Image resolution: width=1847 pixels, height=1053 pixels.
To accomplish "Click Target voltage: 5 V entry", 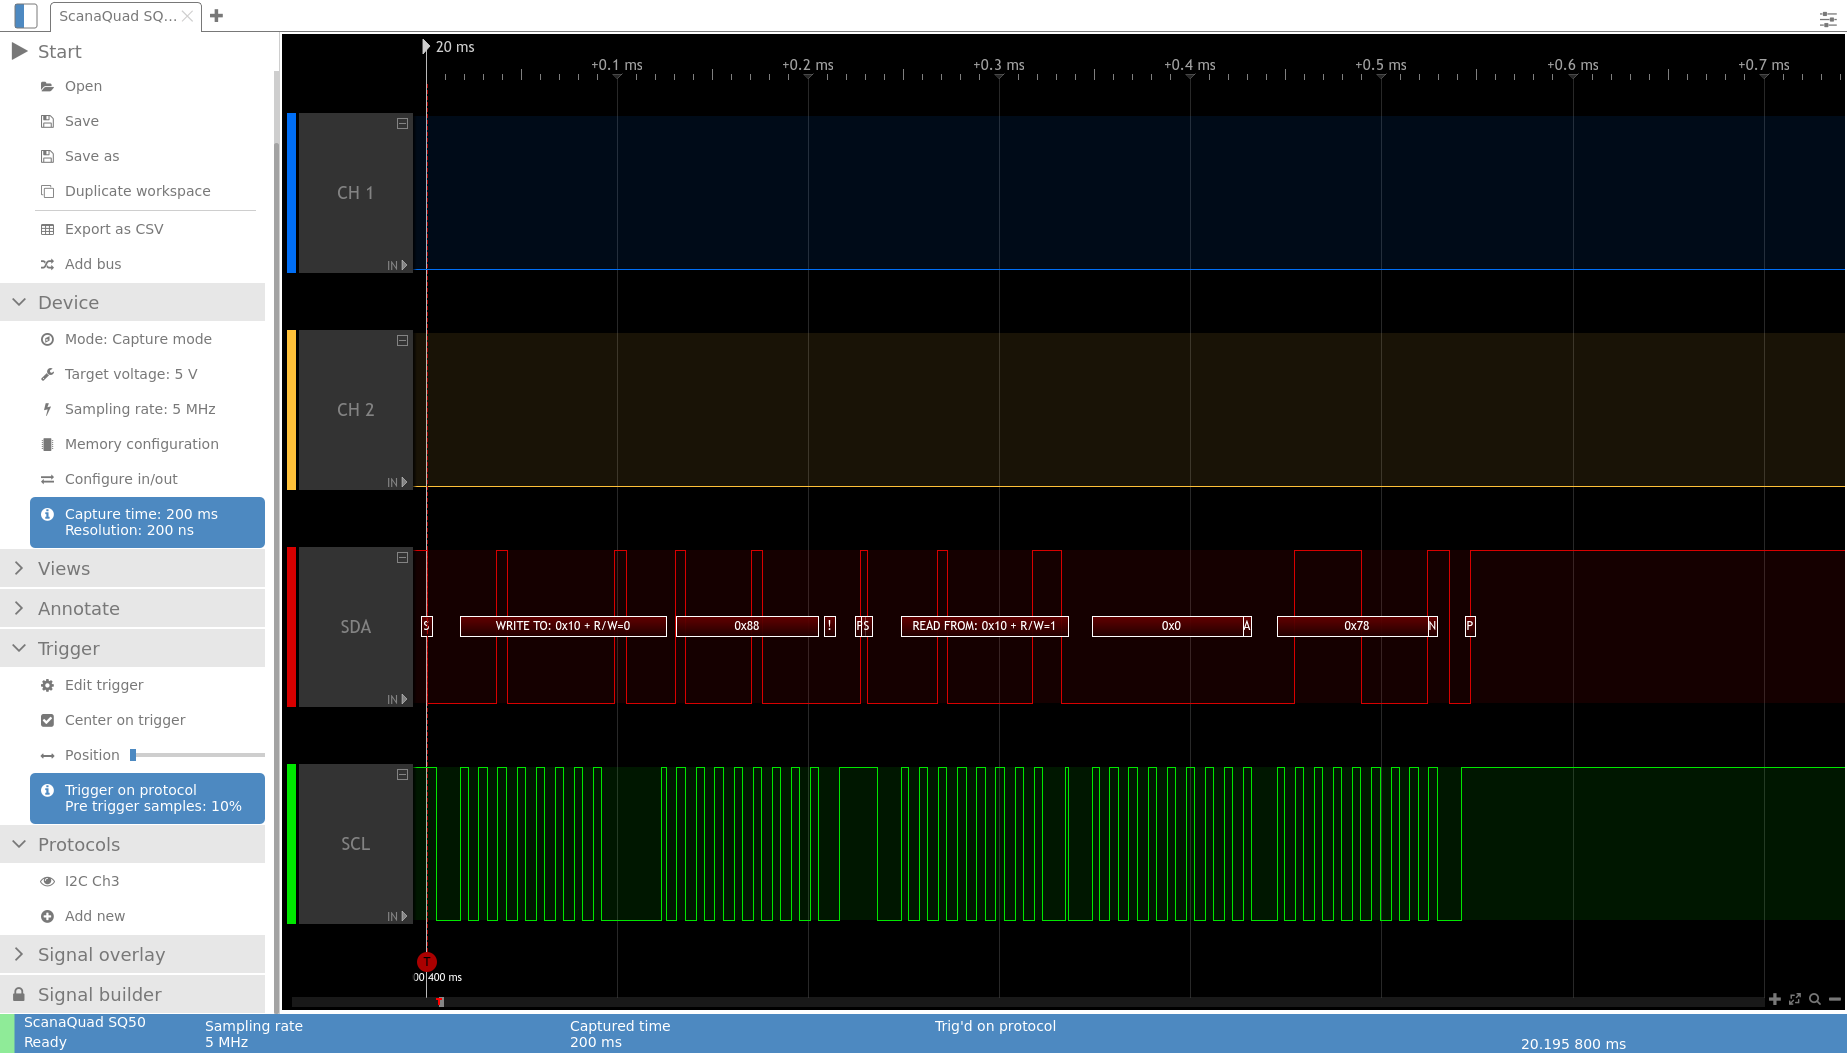I will [x=131, y=374].
